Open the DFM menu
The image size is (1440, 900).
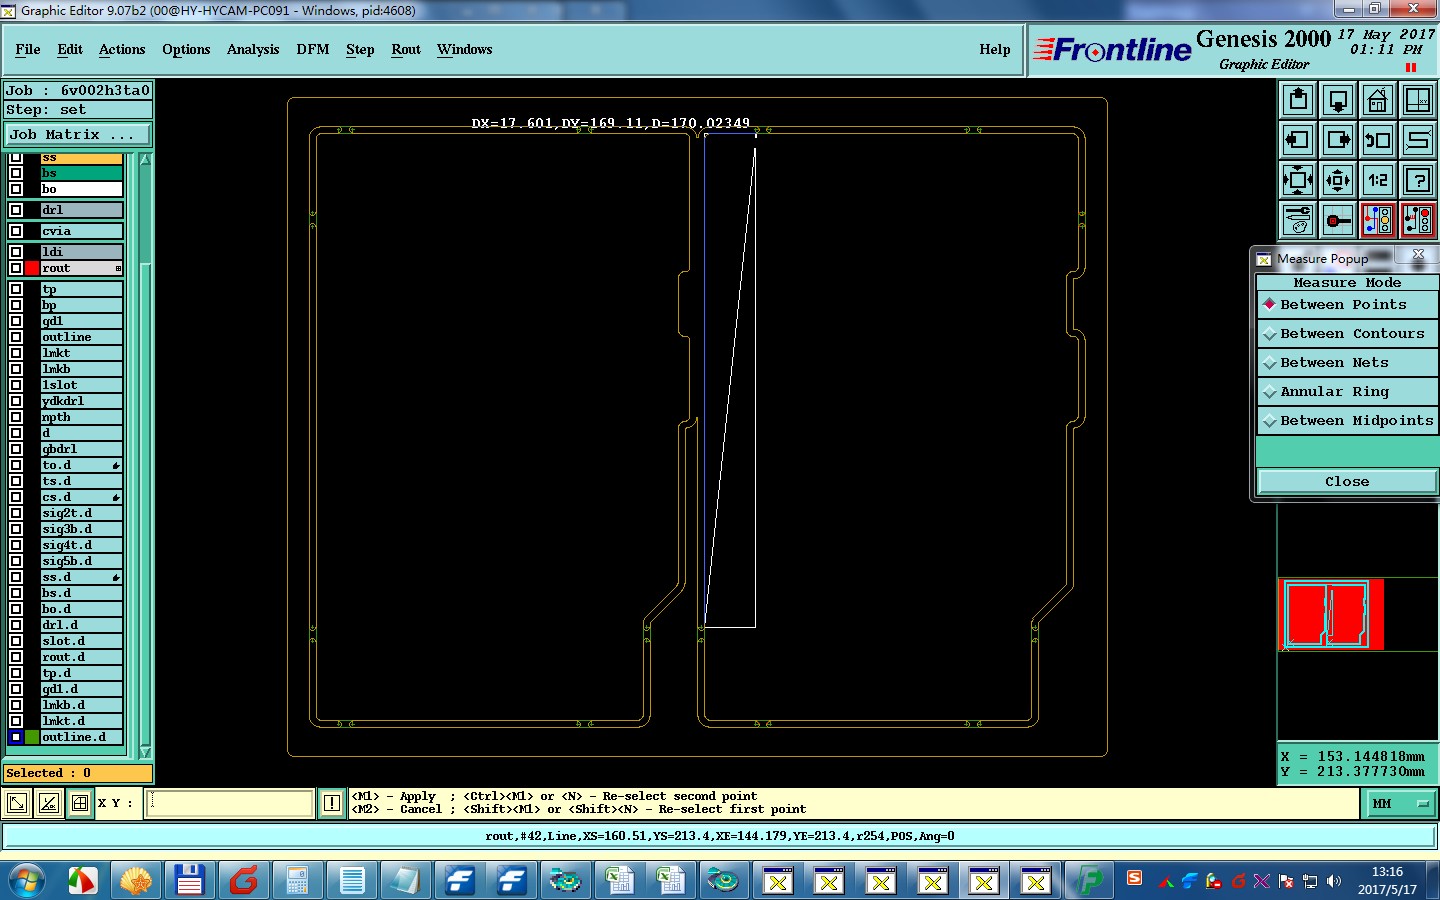click(x=313, y=49)
